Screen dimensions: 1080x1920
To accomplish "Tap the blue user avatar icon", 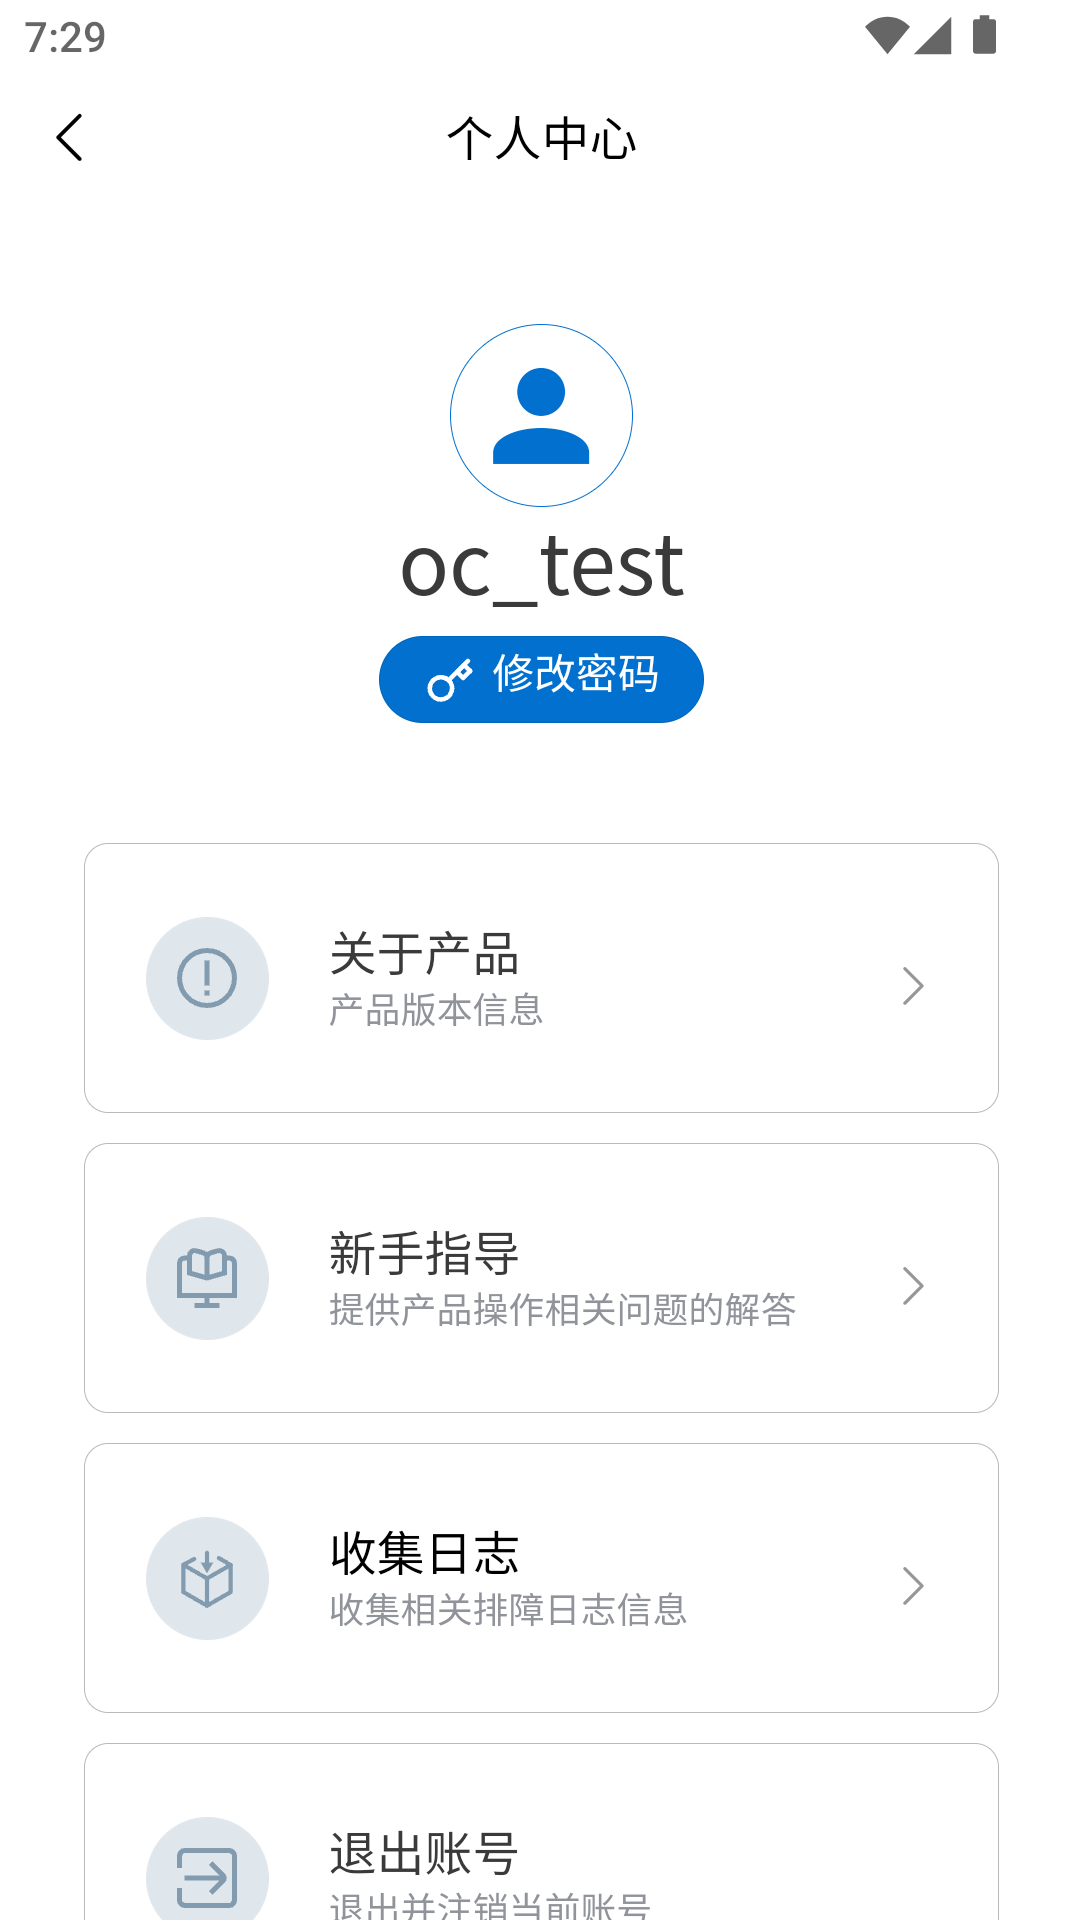I will pos(541,415).
